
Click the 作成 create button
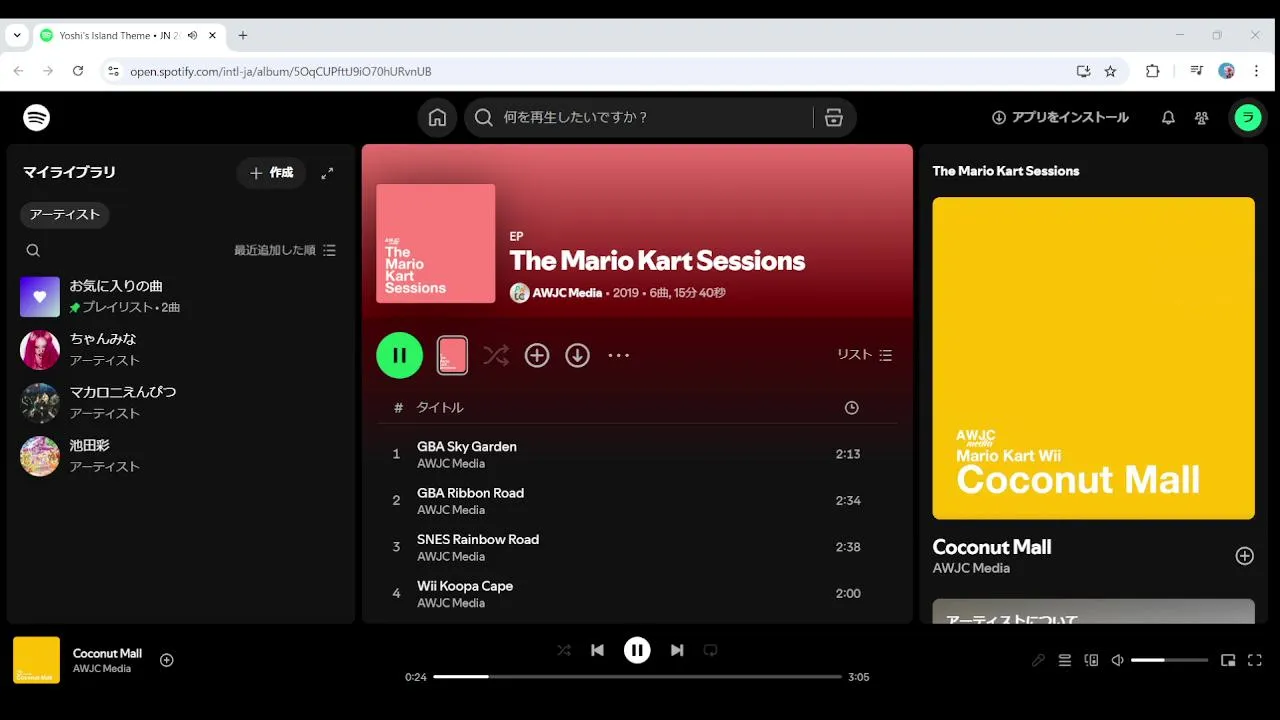pyautogui.click(x=271, y=173)
